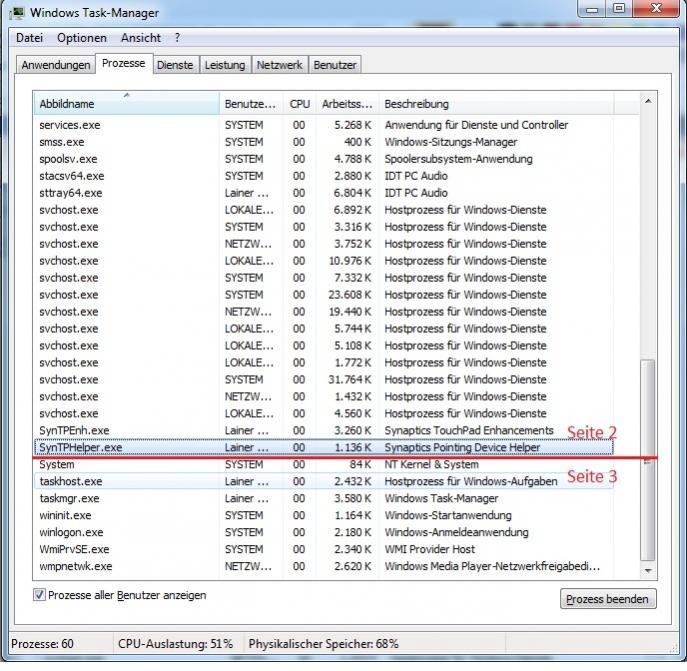Image resolution: width=687 pixels, height=671 pixels.
Task: Select the smss.exe process row
Action: pos(323,142)
